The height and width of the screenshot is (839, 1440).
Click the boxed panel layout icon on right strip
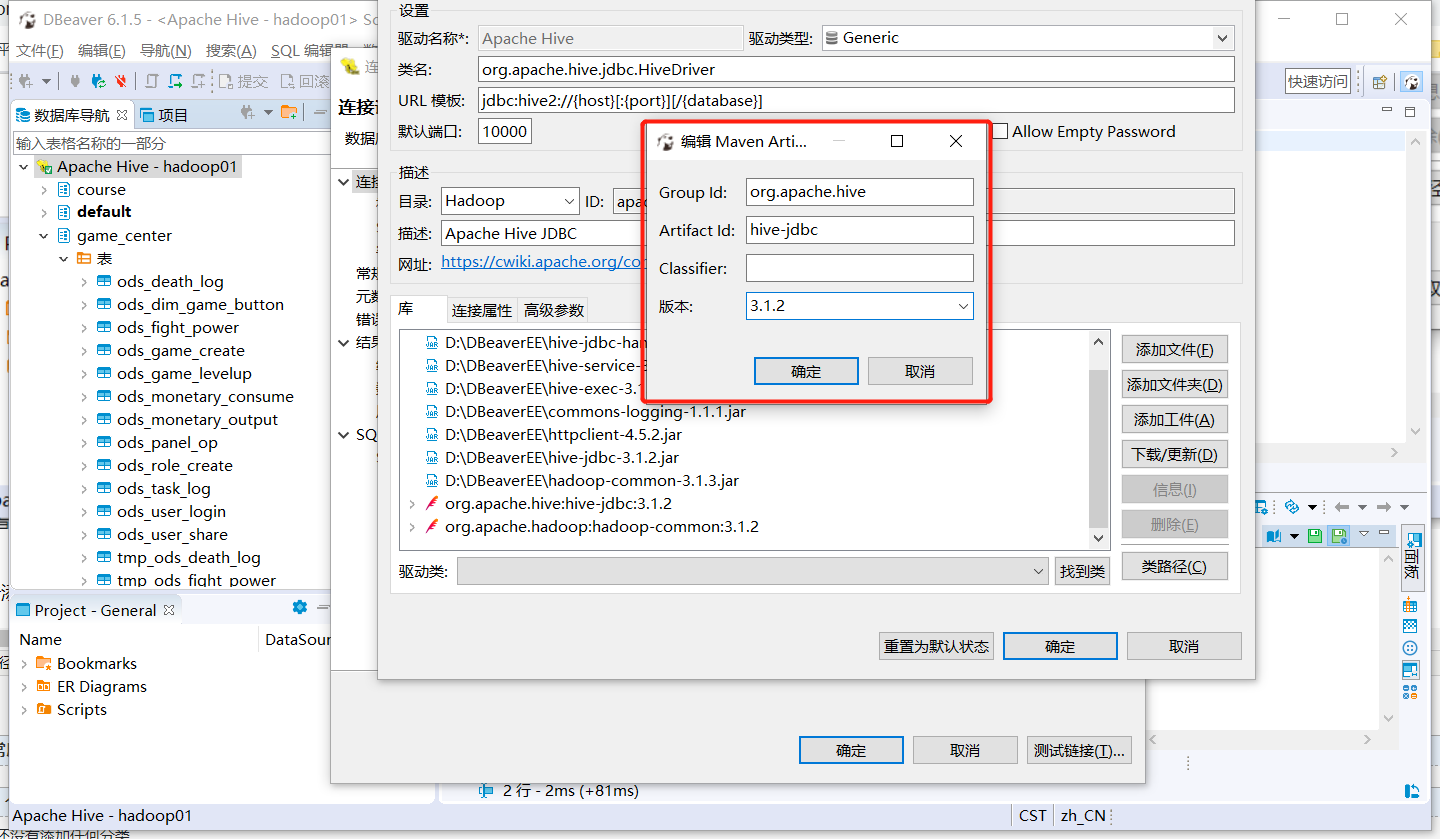click(x=1410, y=670)
